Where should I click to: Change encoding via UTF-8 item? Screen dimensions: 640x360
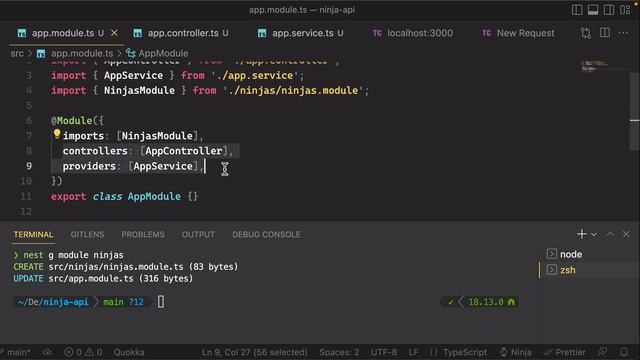pos(384,352)
